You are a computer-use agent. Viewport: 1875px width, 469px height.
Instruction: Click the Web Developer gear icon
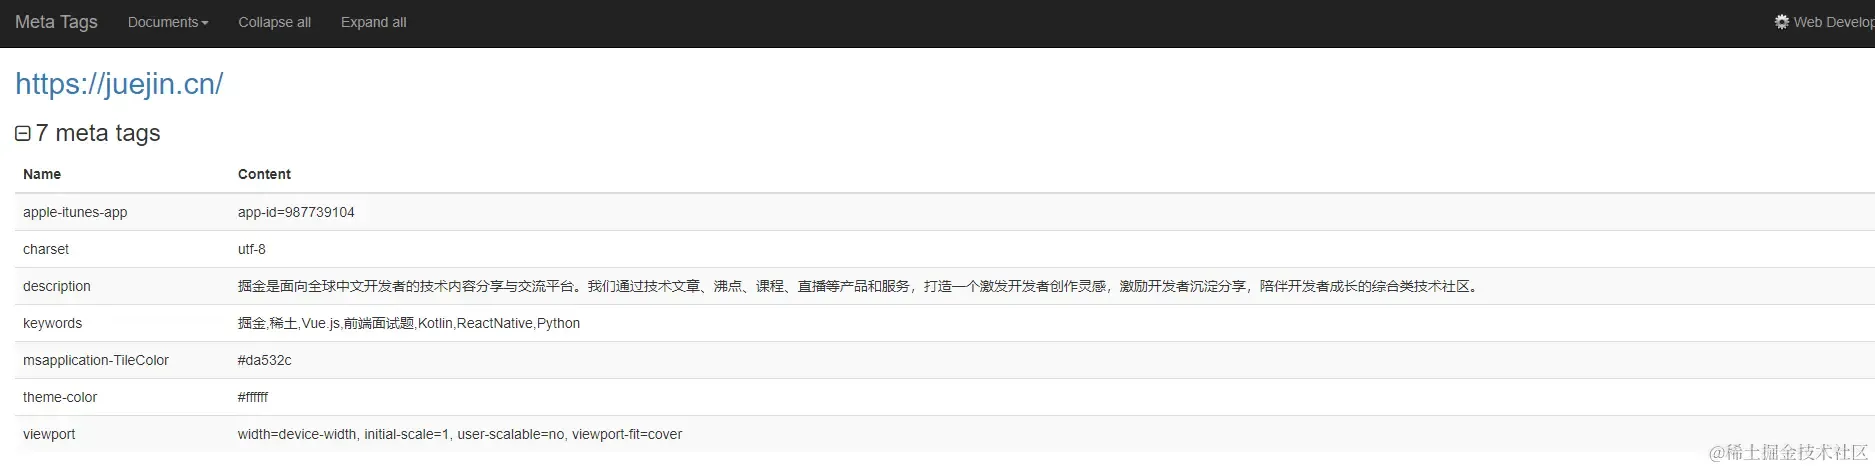click(x=1782, y=22)
